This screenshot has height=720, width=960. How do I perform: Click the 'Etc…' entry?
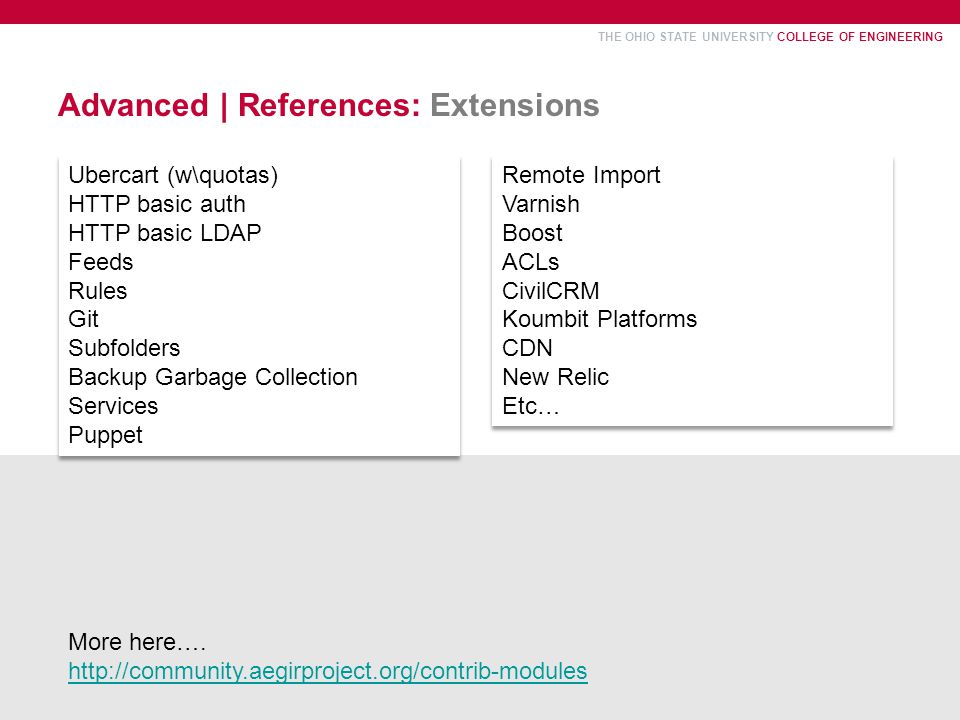(x=531, y=406)
